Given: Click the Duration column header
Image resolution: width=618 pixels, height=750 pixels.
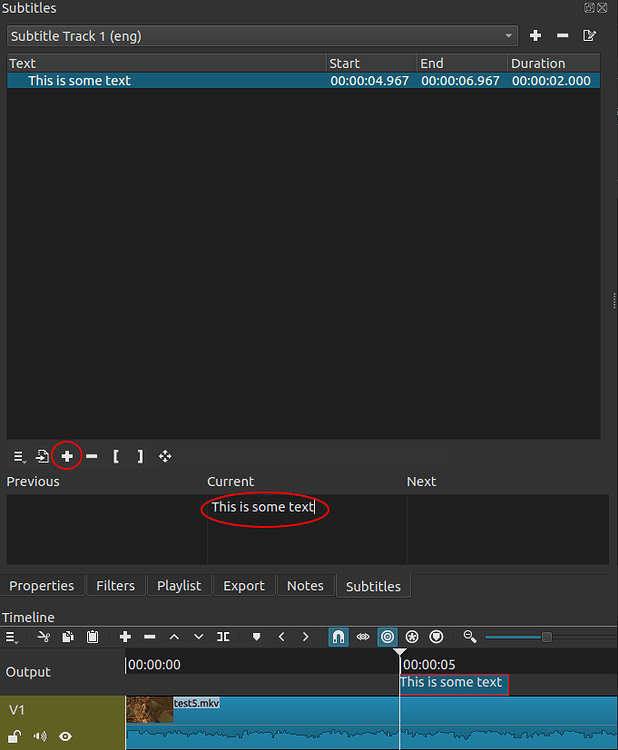Looking at the screenshot, I should click(553, 63).
